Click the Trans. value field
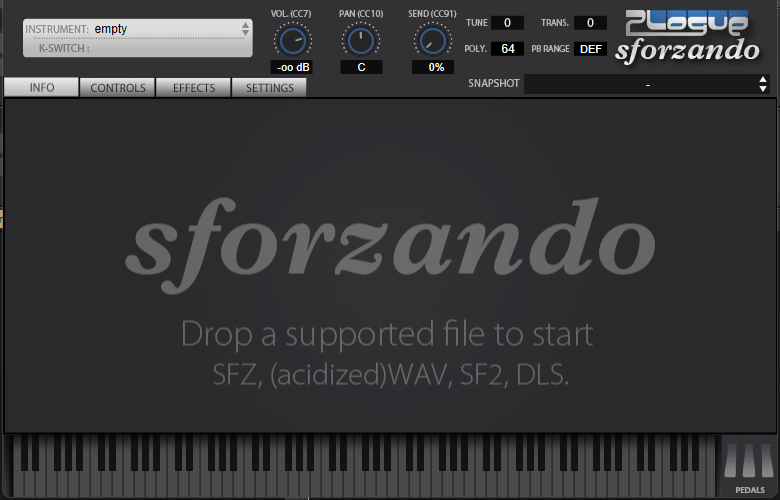780x500 pixels. pos(590,23)
